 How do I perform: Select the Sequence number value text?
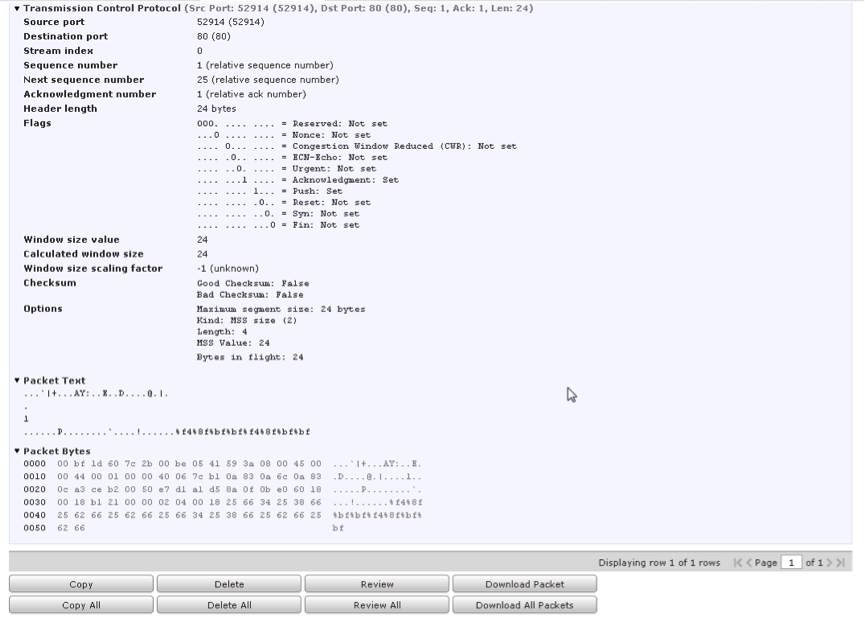265,65
